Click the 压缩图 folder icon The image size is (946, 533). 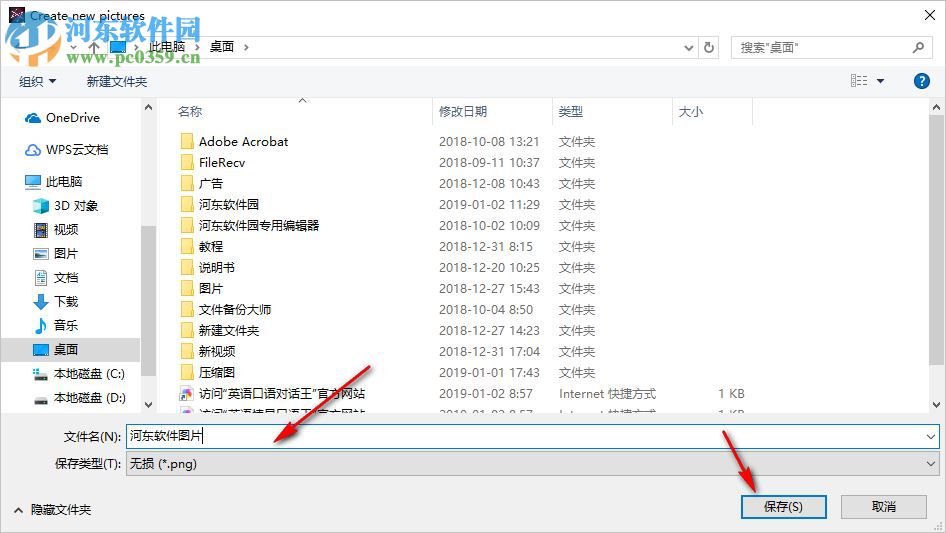pos(187,372)
